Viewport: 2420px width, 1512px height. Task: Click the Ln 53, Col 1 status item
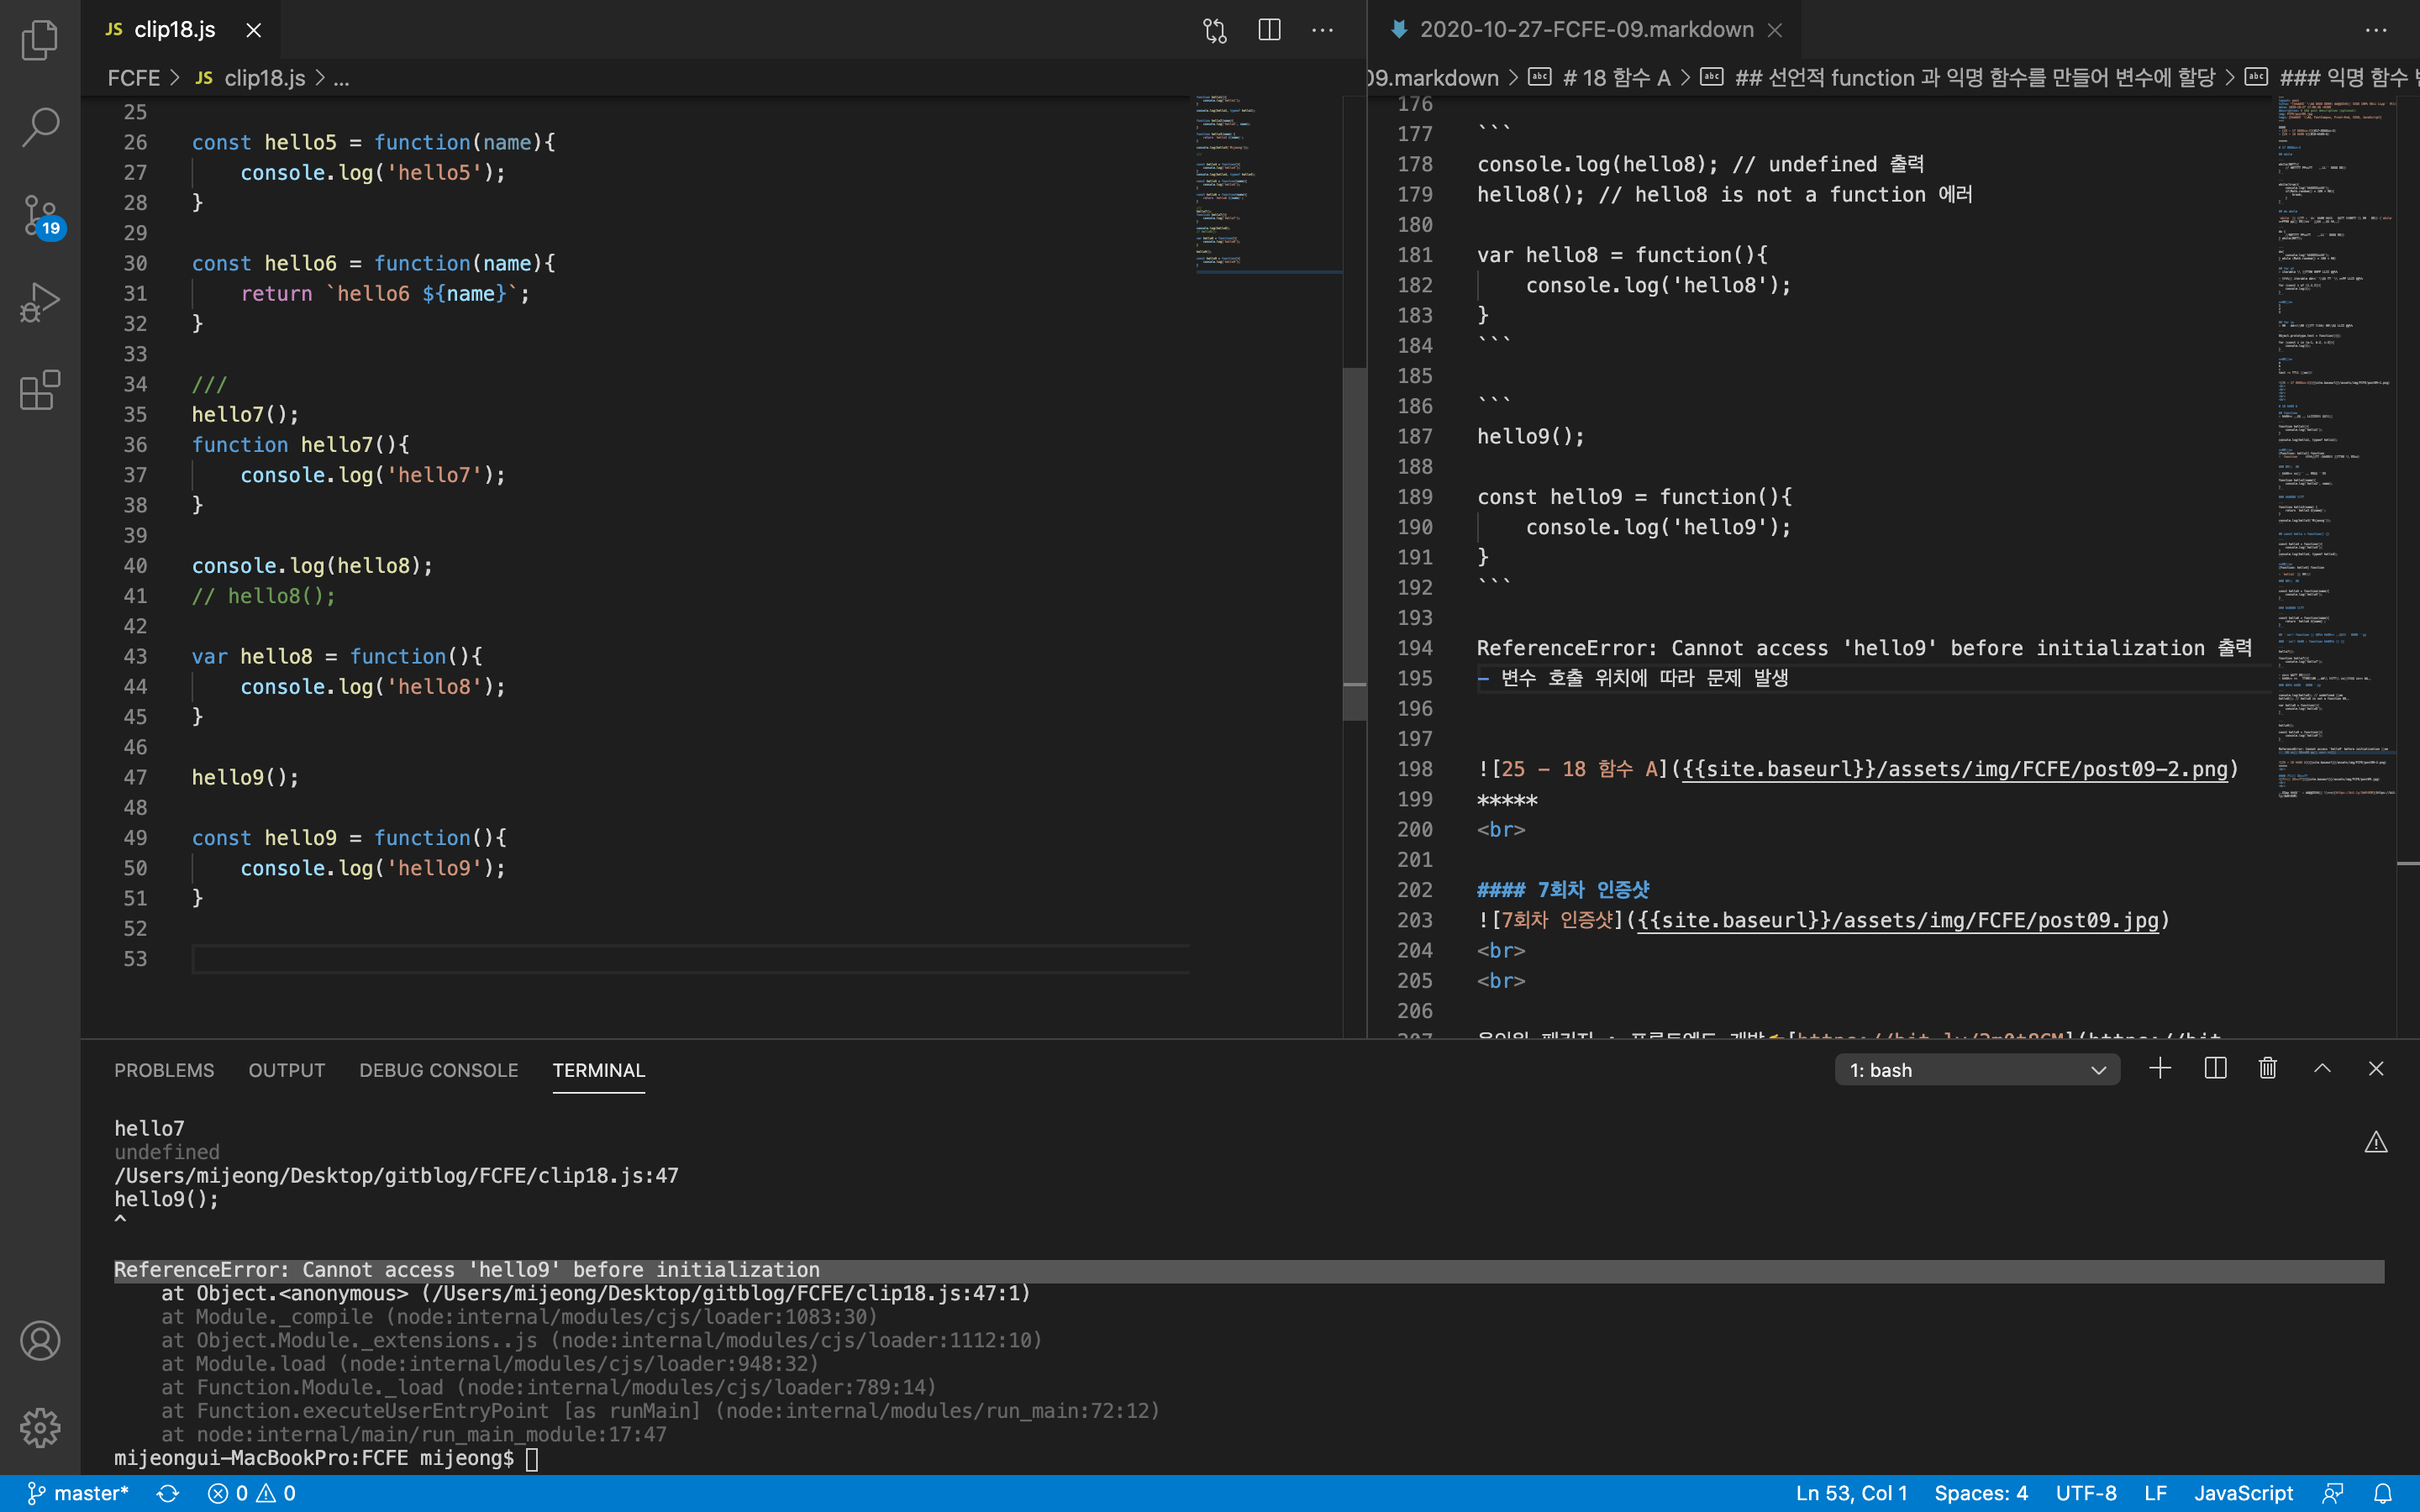pyautogui.click(x=1851, y=1493)
